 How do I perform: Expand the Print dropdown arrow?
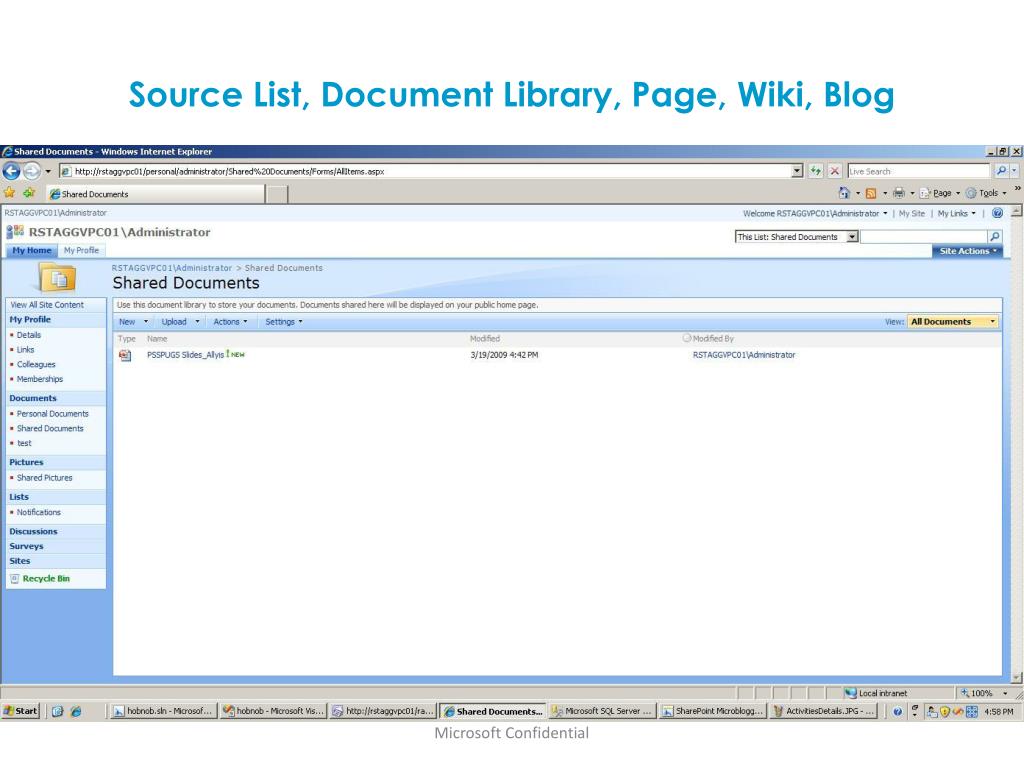click(912, 193)
